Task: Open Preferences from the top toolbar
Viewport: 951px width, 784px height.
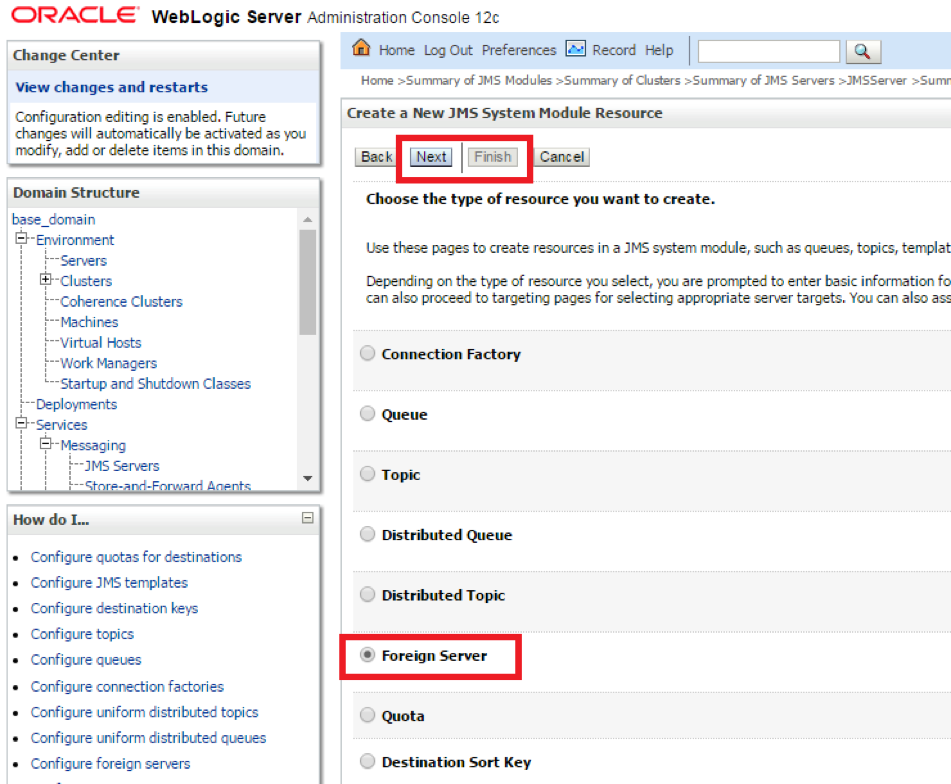Action: pyautogui.click(x=518, y=50)
